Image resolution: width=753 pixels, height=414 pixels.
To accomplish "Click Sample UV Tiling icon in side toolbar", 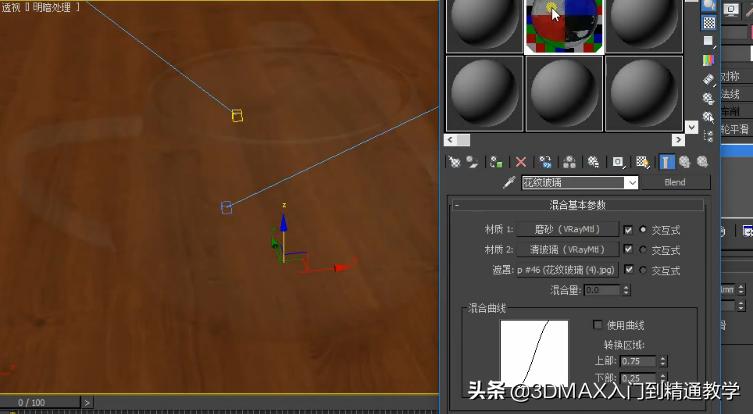I will coord(709,41).
